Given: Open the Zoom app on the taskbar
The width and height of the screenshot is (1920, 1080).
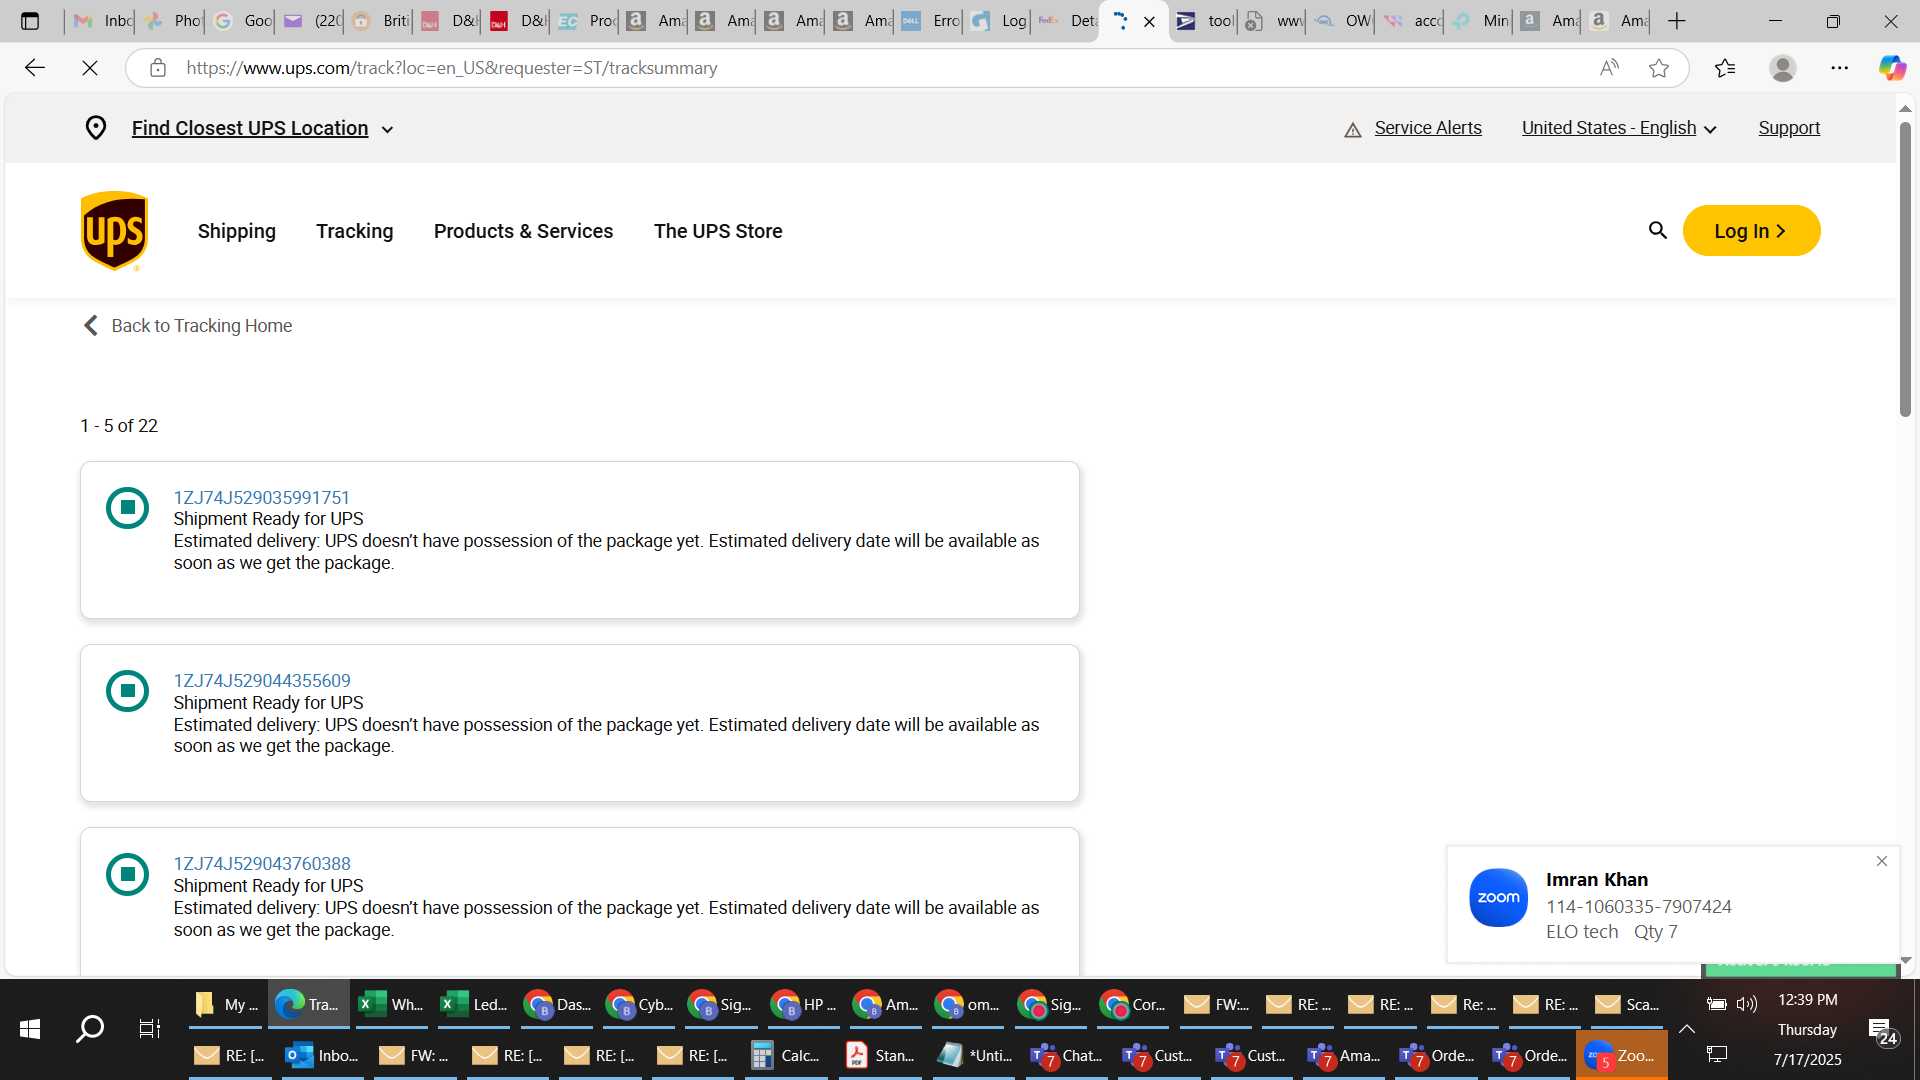Looking at the screenshot, I should [1621, 1055].
